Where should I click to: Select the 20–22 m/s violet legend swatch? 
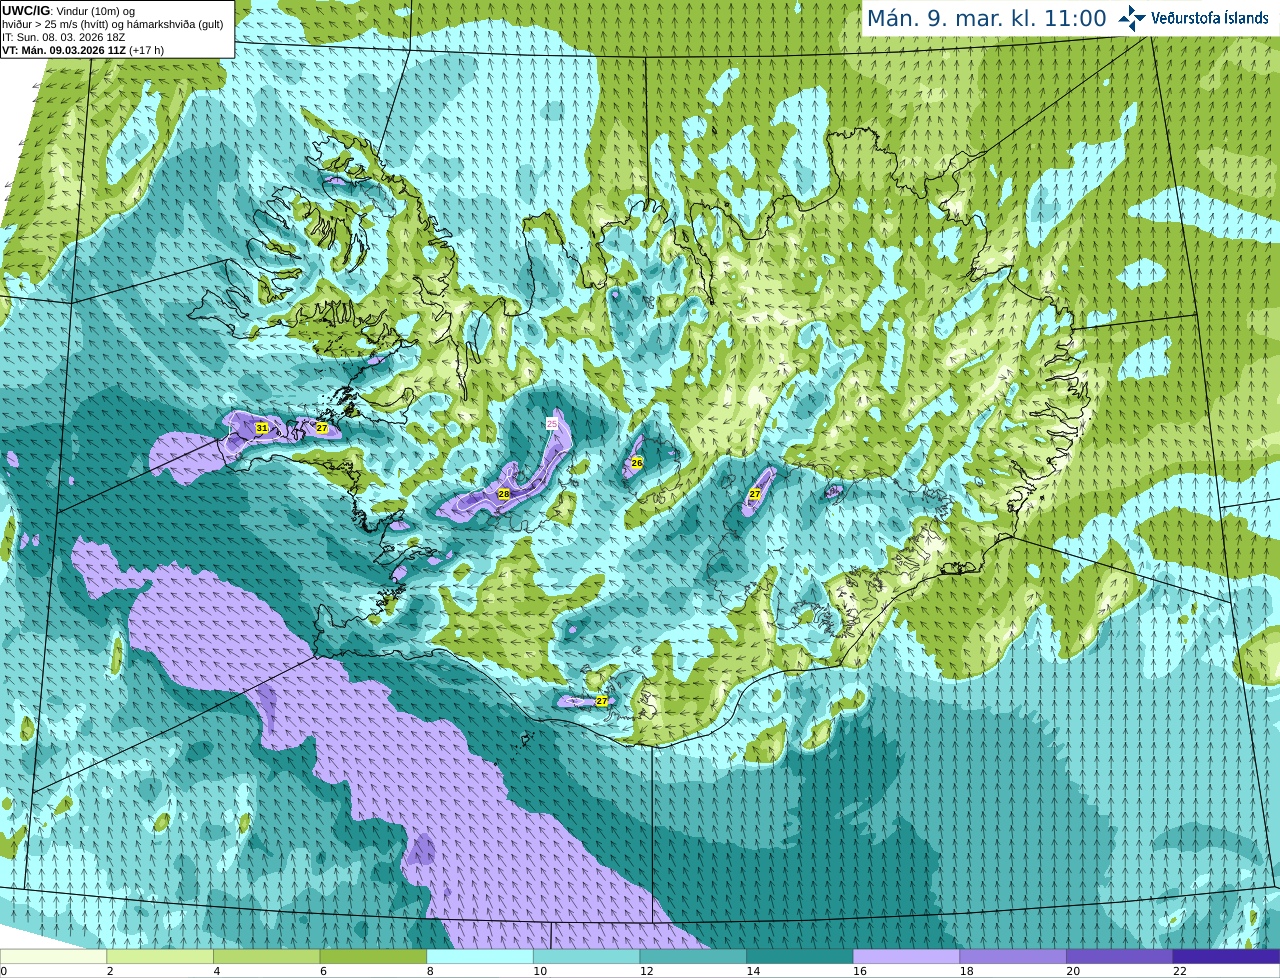pyautogui.click(x=1120, y=956)
